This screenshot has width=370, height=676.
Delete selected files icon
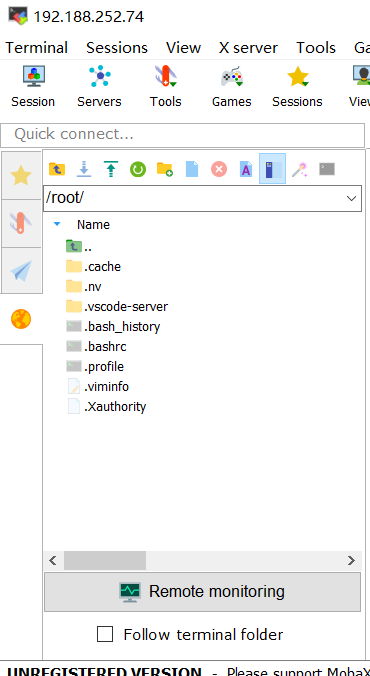click(219, 169)
